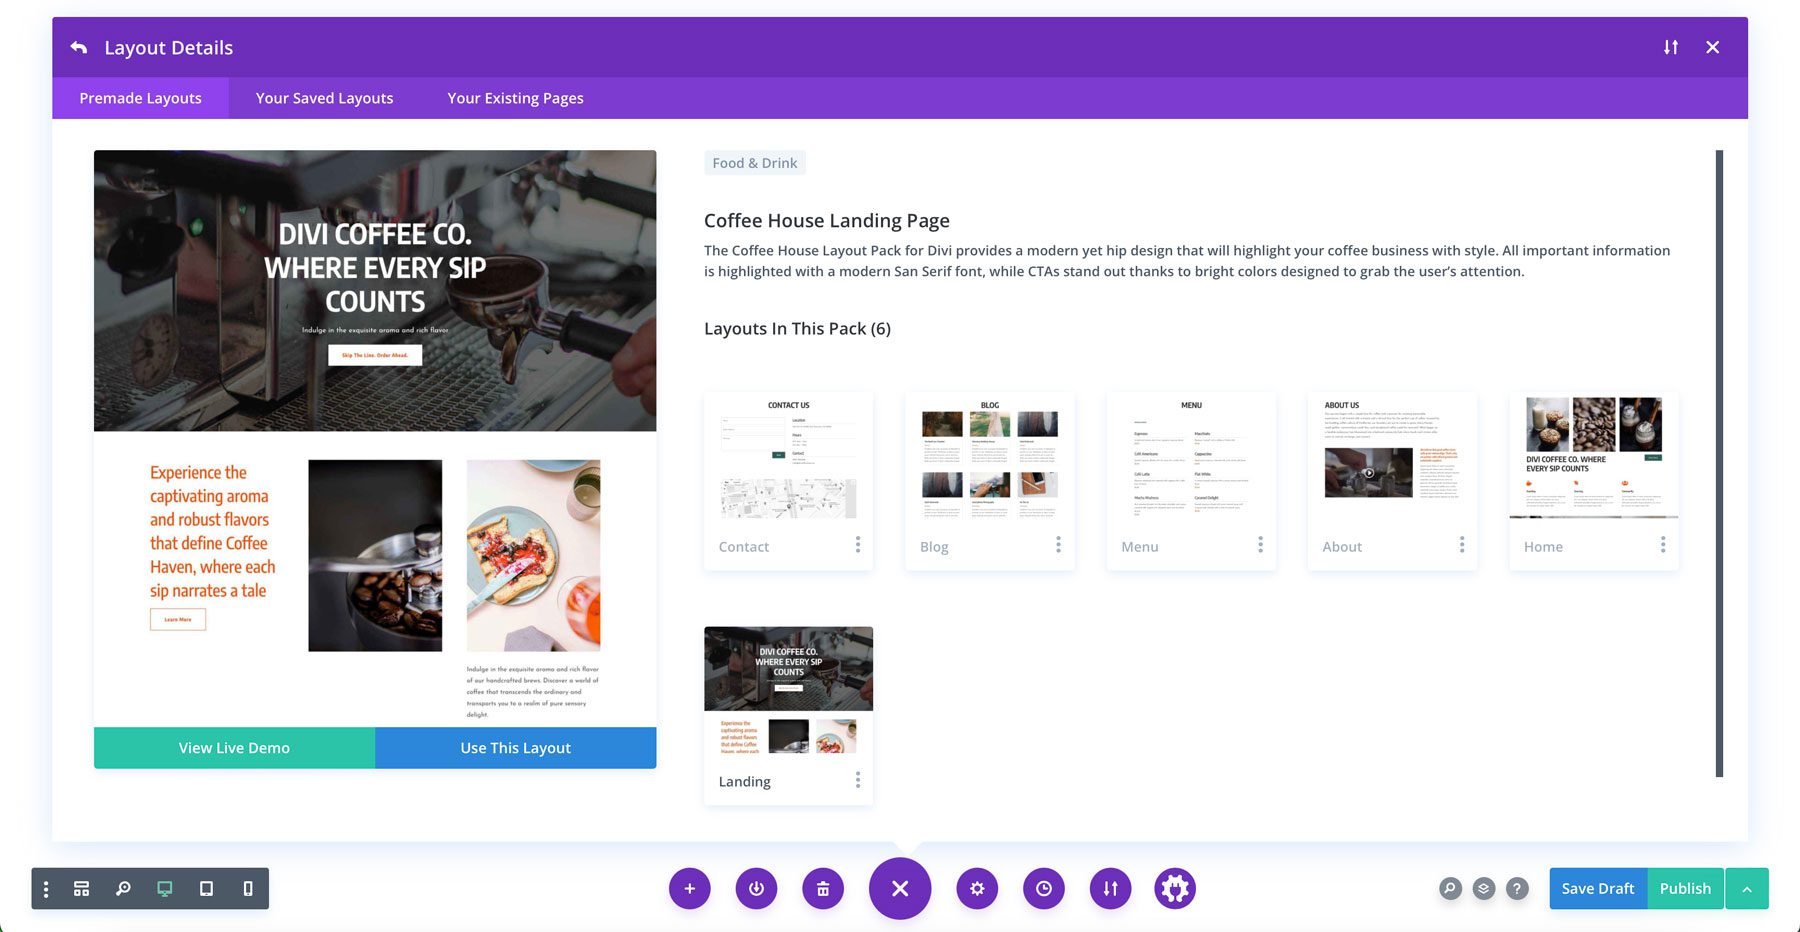The image size is (1800, 932).
Task: Open options menu for the Landing layout
Action: pos(857,779)
